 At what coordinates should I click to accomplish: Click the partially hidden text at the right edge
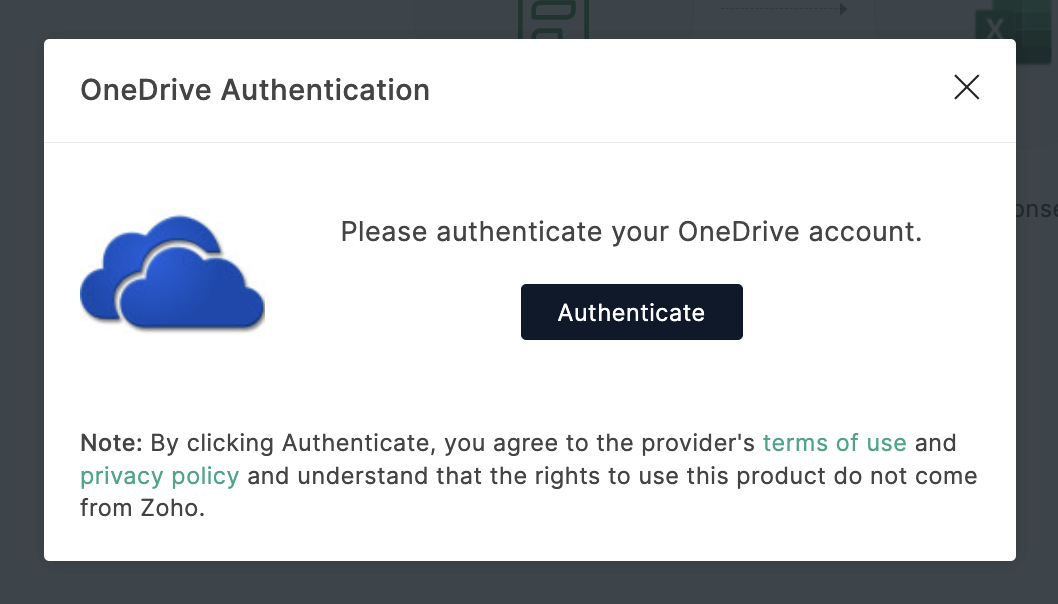click(x=1037, y=209)
